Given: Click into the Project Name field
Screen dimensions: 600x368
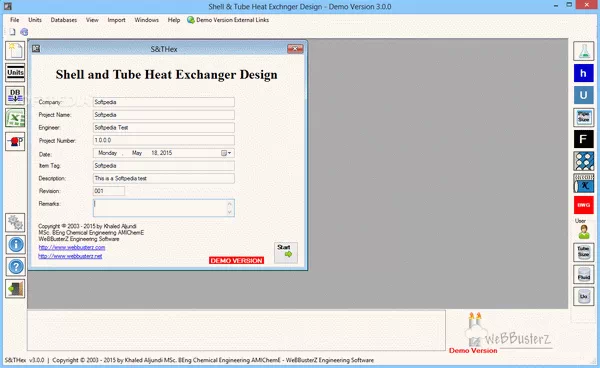Looking at the screenshot, I should 164,115.
